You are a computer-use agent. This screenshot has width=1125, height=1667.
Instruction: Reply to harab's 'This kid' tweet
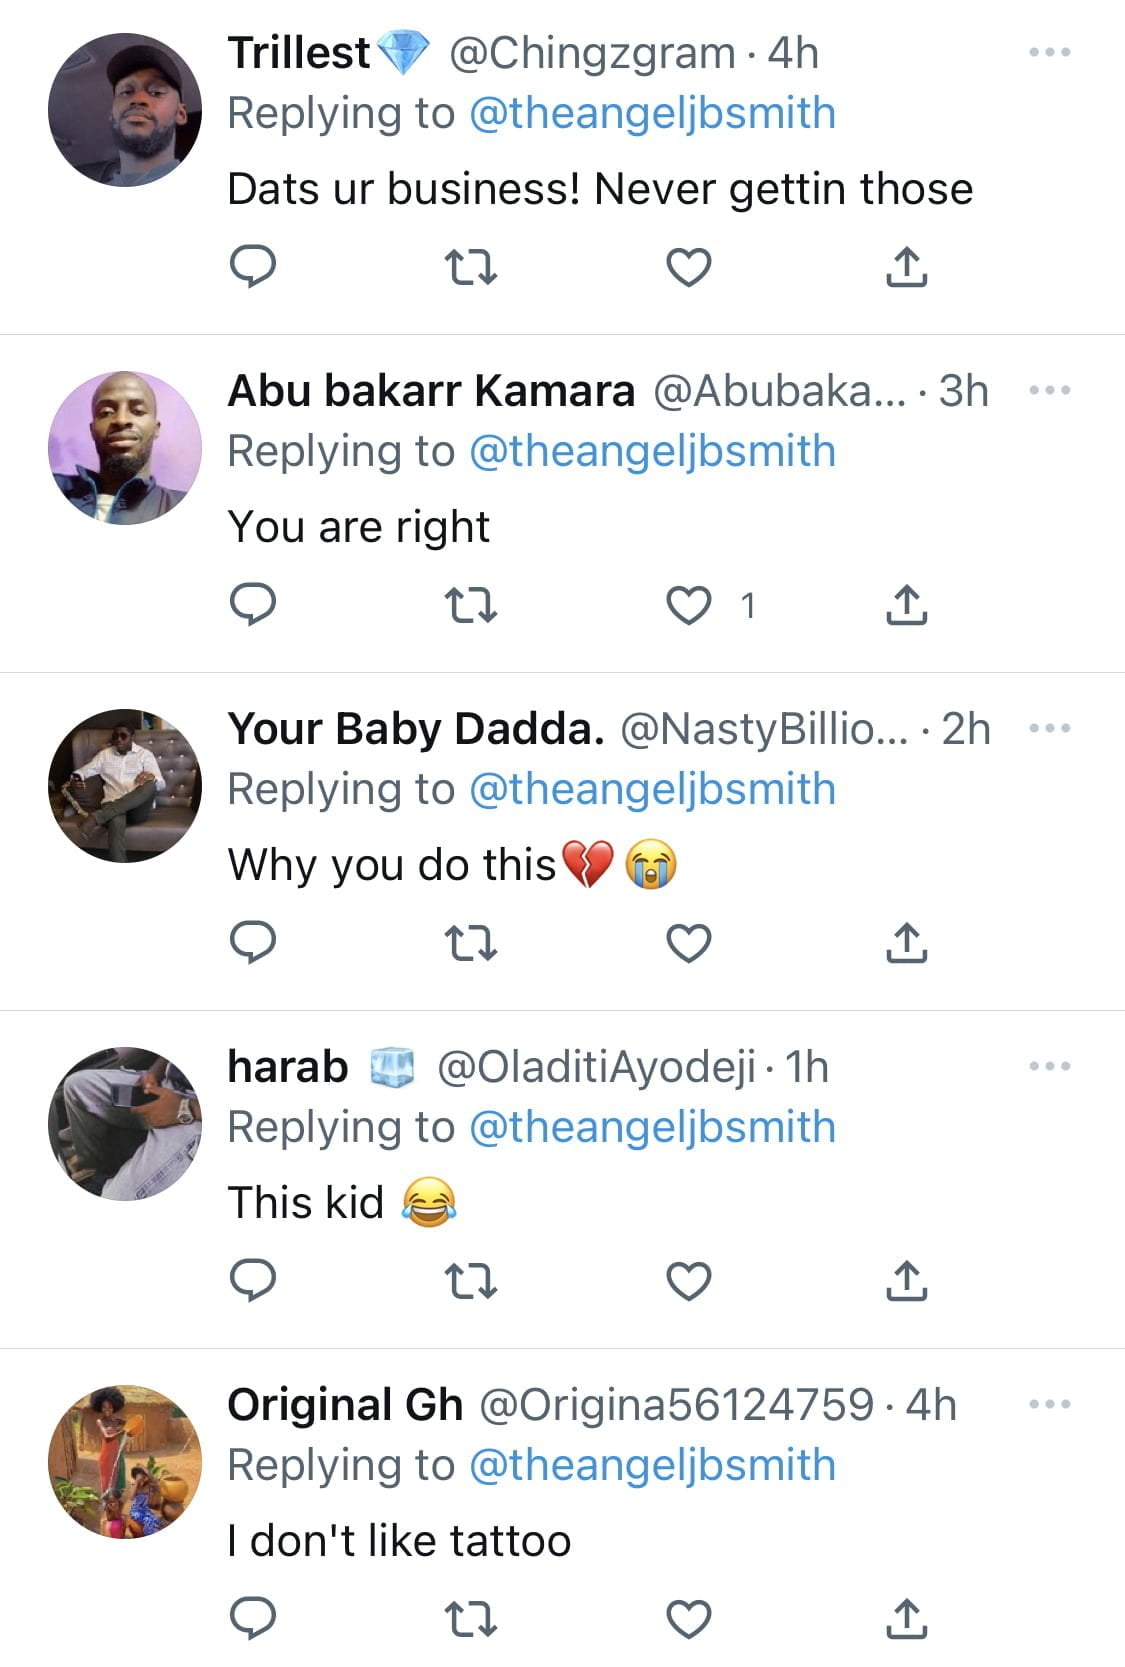pos(252,1281)
